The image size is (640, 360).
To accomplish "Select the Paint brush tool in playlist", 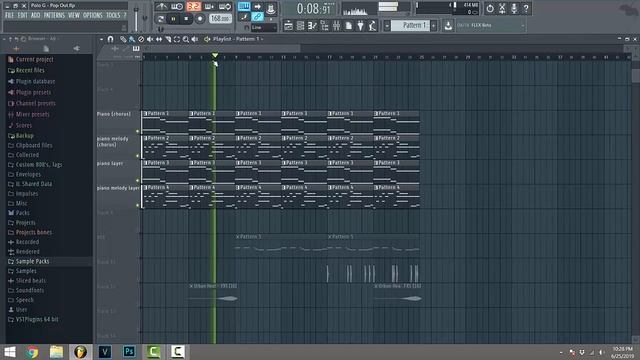I will click(x=132, y=39).
